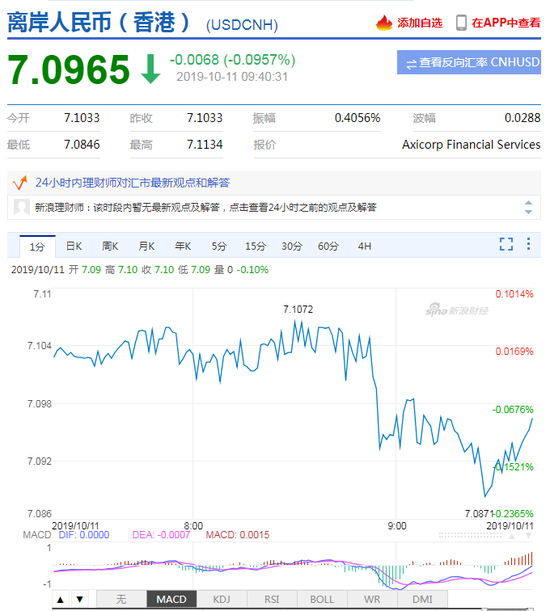550x611 pixels.
Task: Open the chart fullscreen icon
Action: tap(506, 244)
